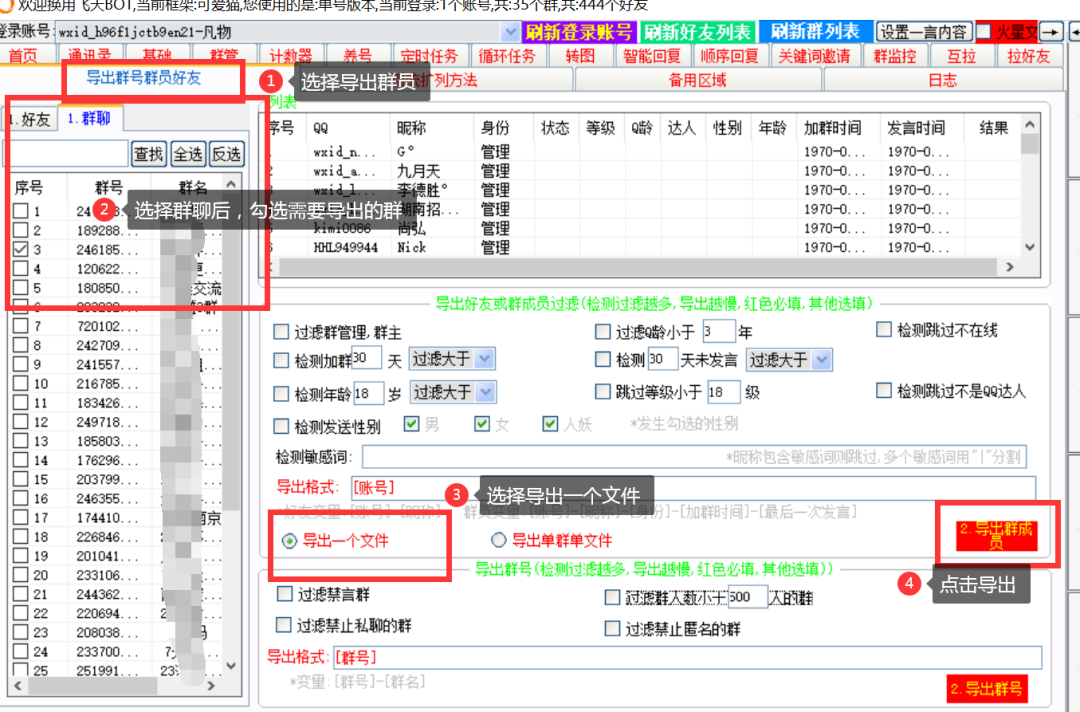Click the red 导出群号 button

(986, 688)
